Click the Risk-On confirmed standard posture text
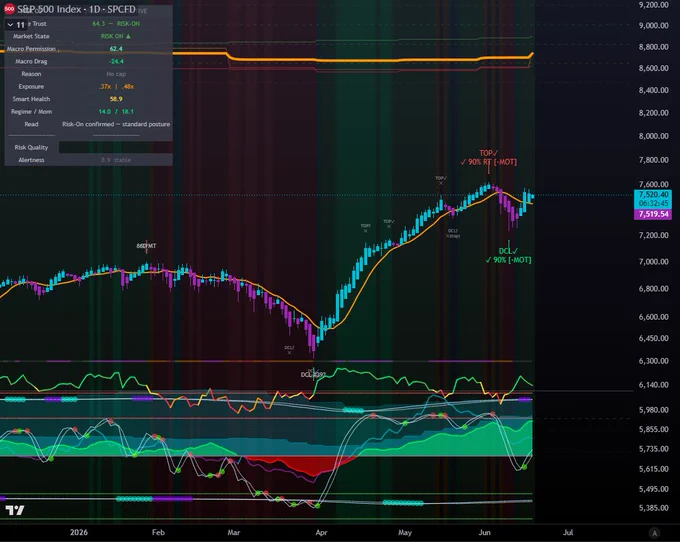680x542 pixels. coord(116,124)
